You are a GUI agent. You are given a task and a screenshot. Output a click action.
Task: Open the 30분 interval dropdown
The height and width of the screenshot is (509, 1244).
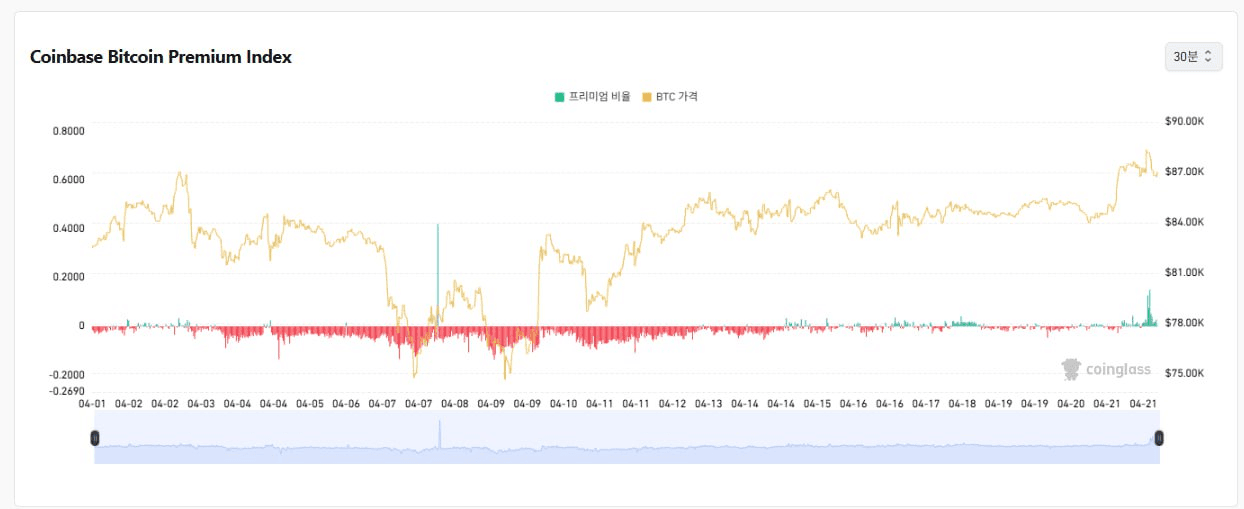coord(1193,57)
